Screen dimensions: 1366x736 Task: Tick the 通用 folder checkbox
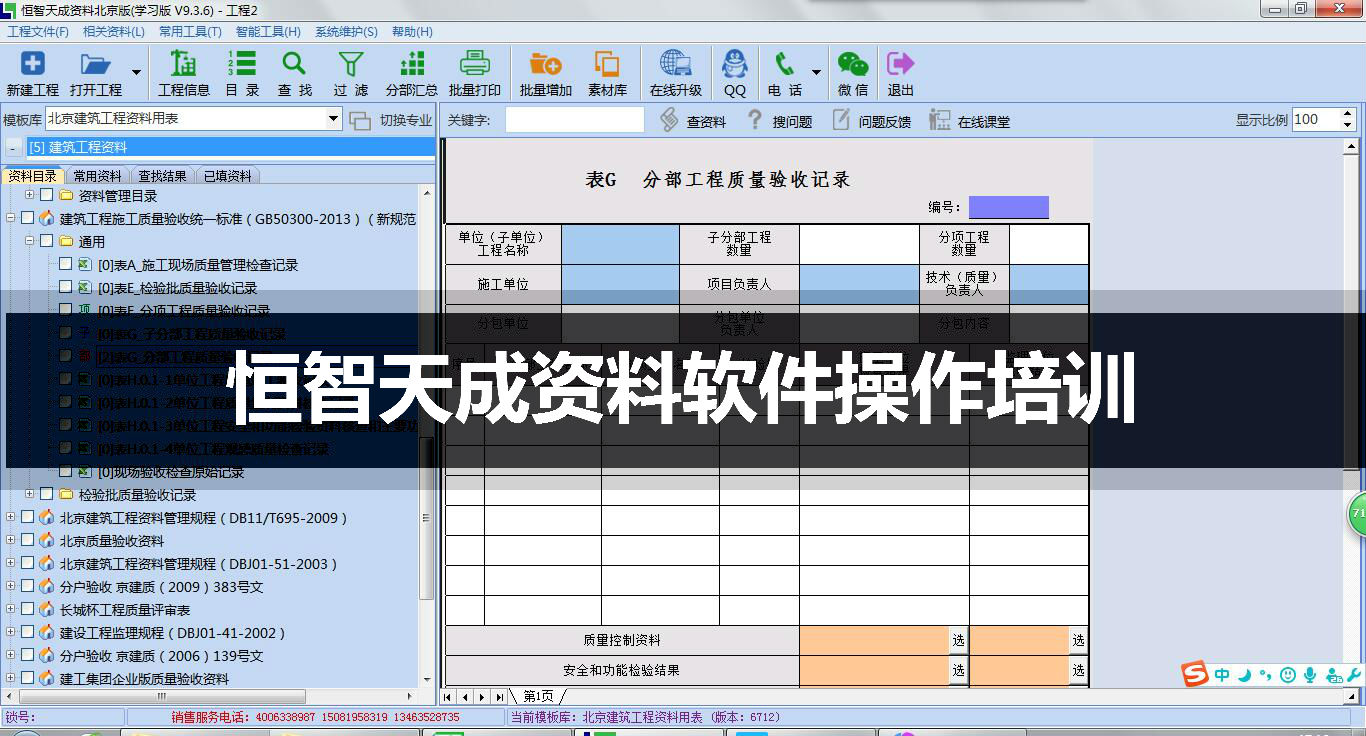pos(46,241)
